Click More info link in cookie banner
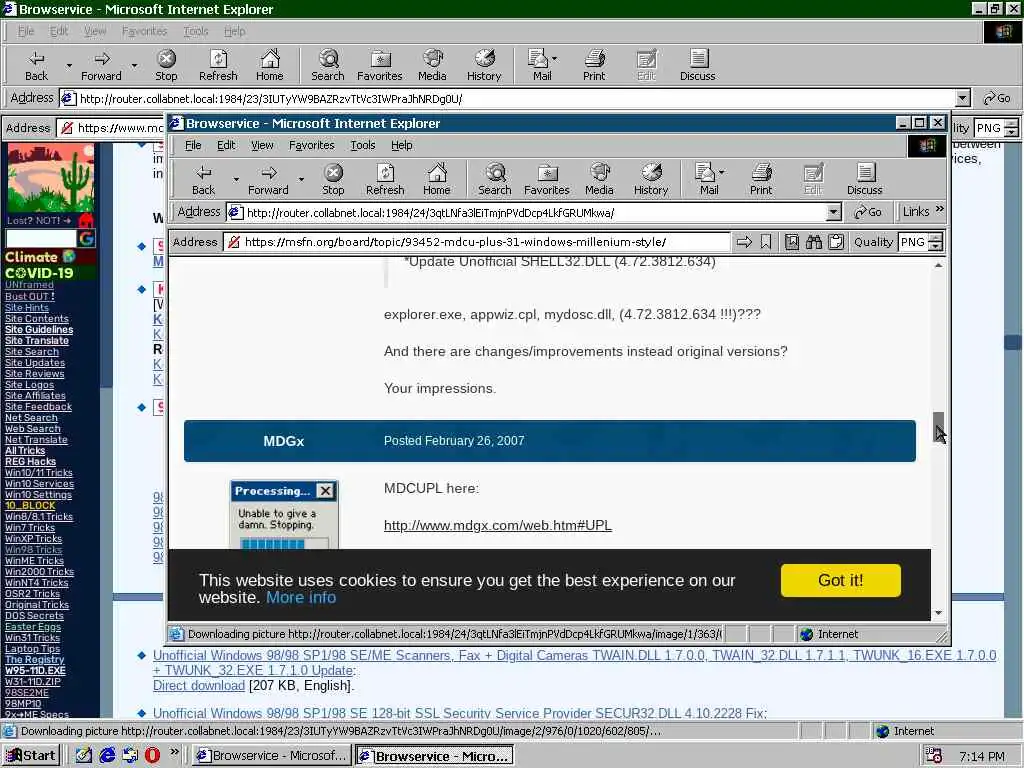The height and width of the screenshot is (768, 1024). [301, 598]
